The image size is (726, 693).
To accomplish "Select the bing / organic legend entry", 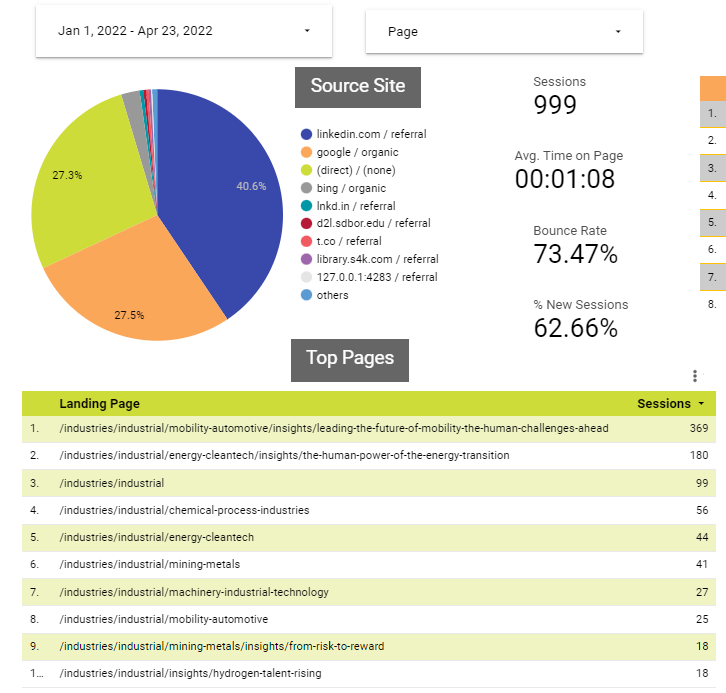I will (350, 188).
